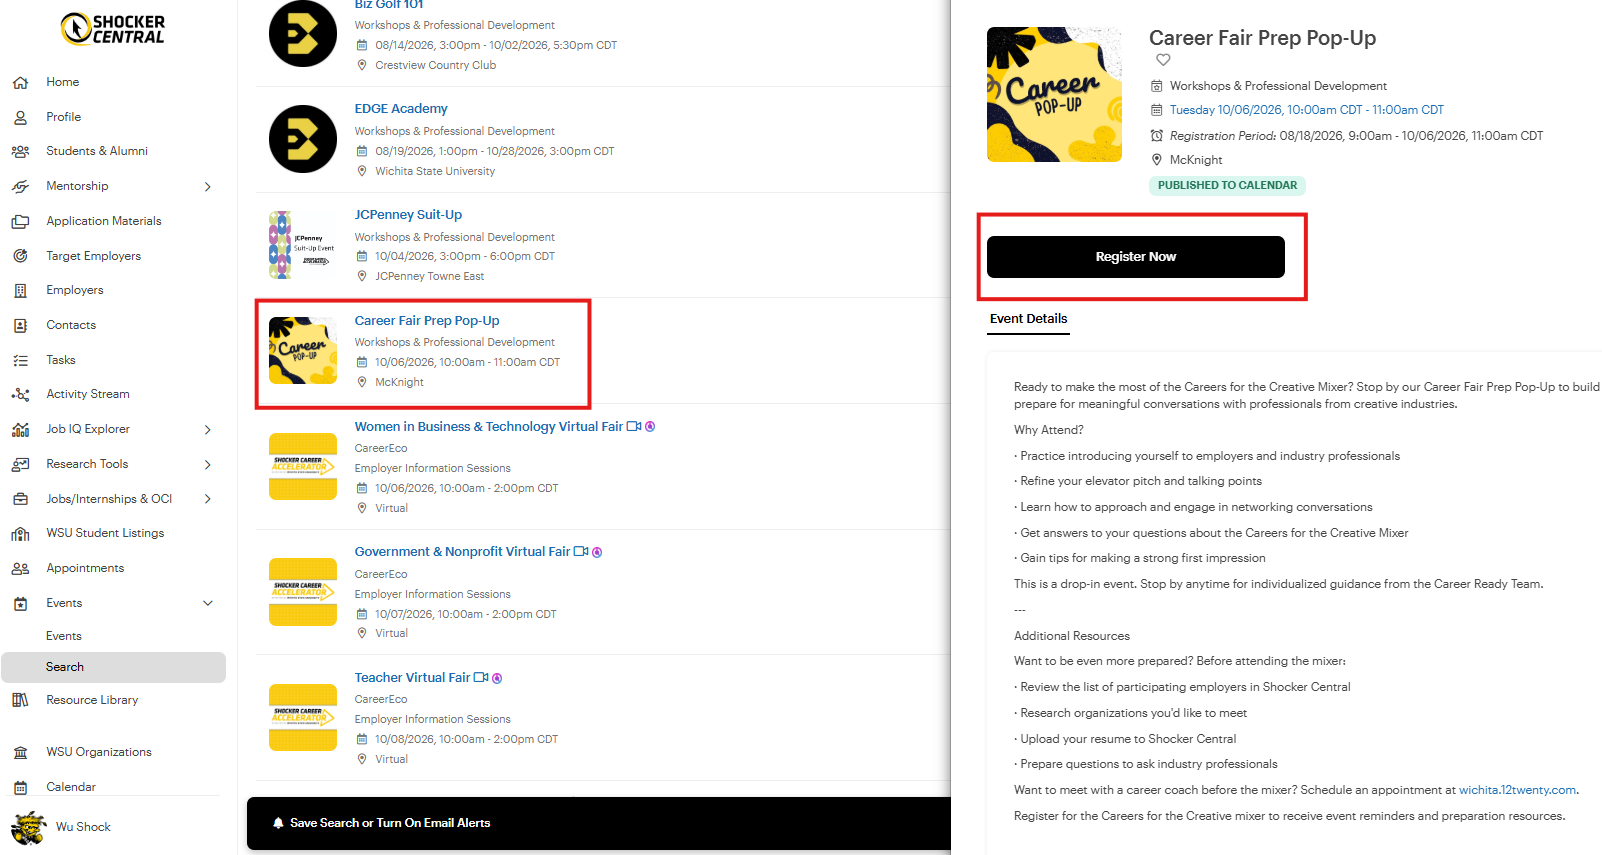Open the Teacher Virtual Fair link
The height and width of the screenshot is (855, 1602).
point(412,678)
